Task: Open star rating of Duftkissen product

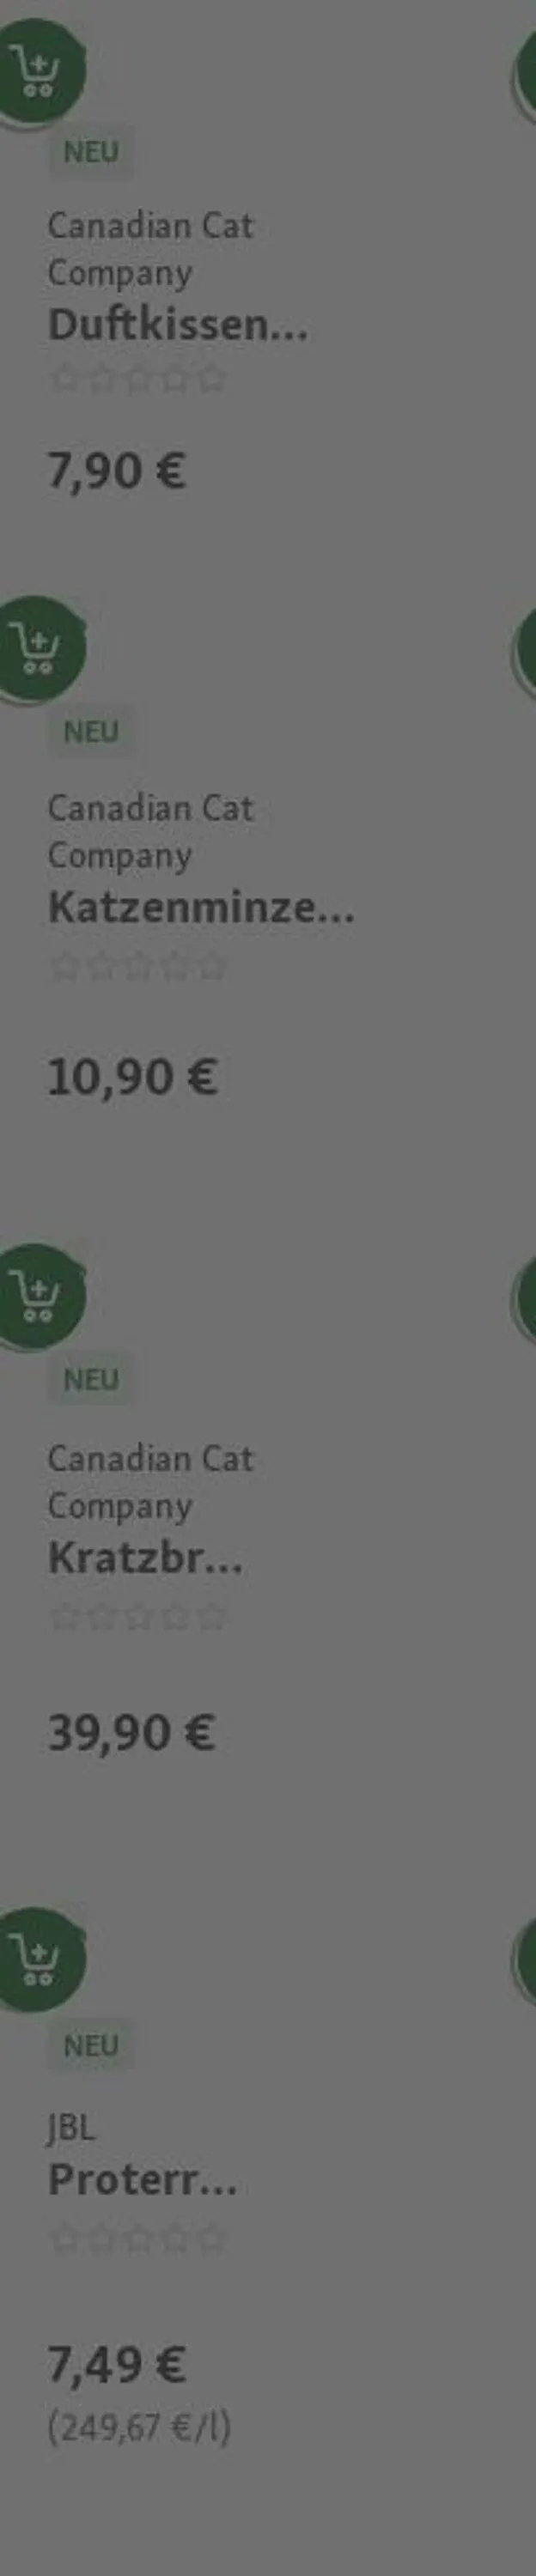Action: coord(138,380)
